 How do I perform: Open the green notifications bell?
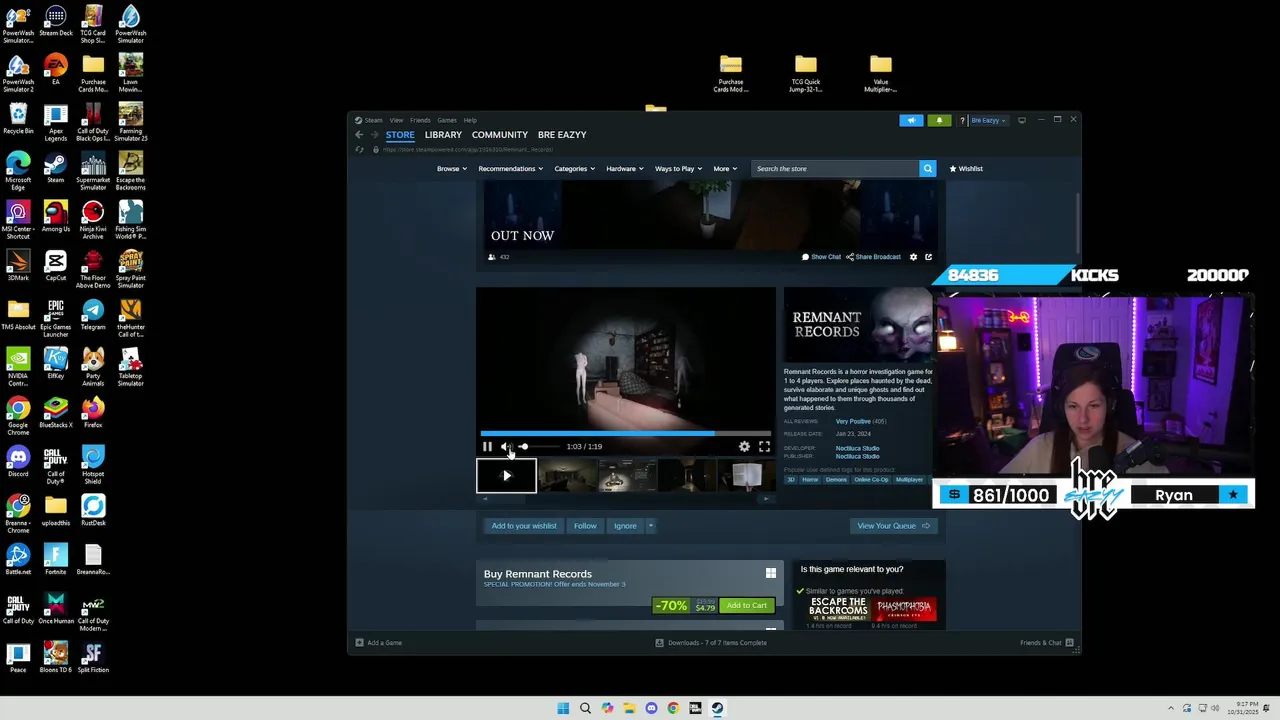pos(939,120)
